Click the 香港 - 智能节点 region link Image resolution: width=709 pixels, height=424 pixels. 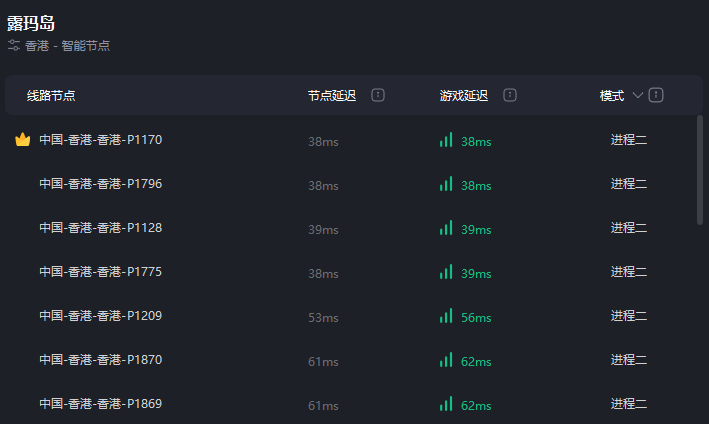pos(67,46)
